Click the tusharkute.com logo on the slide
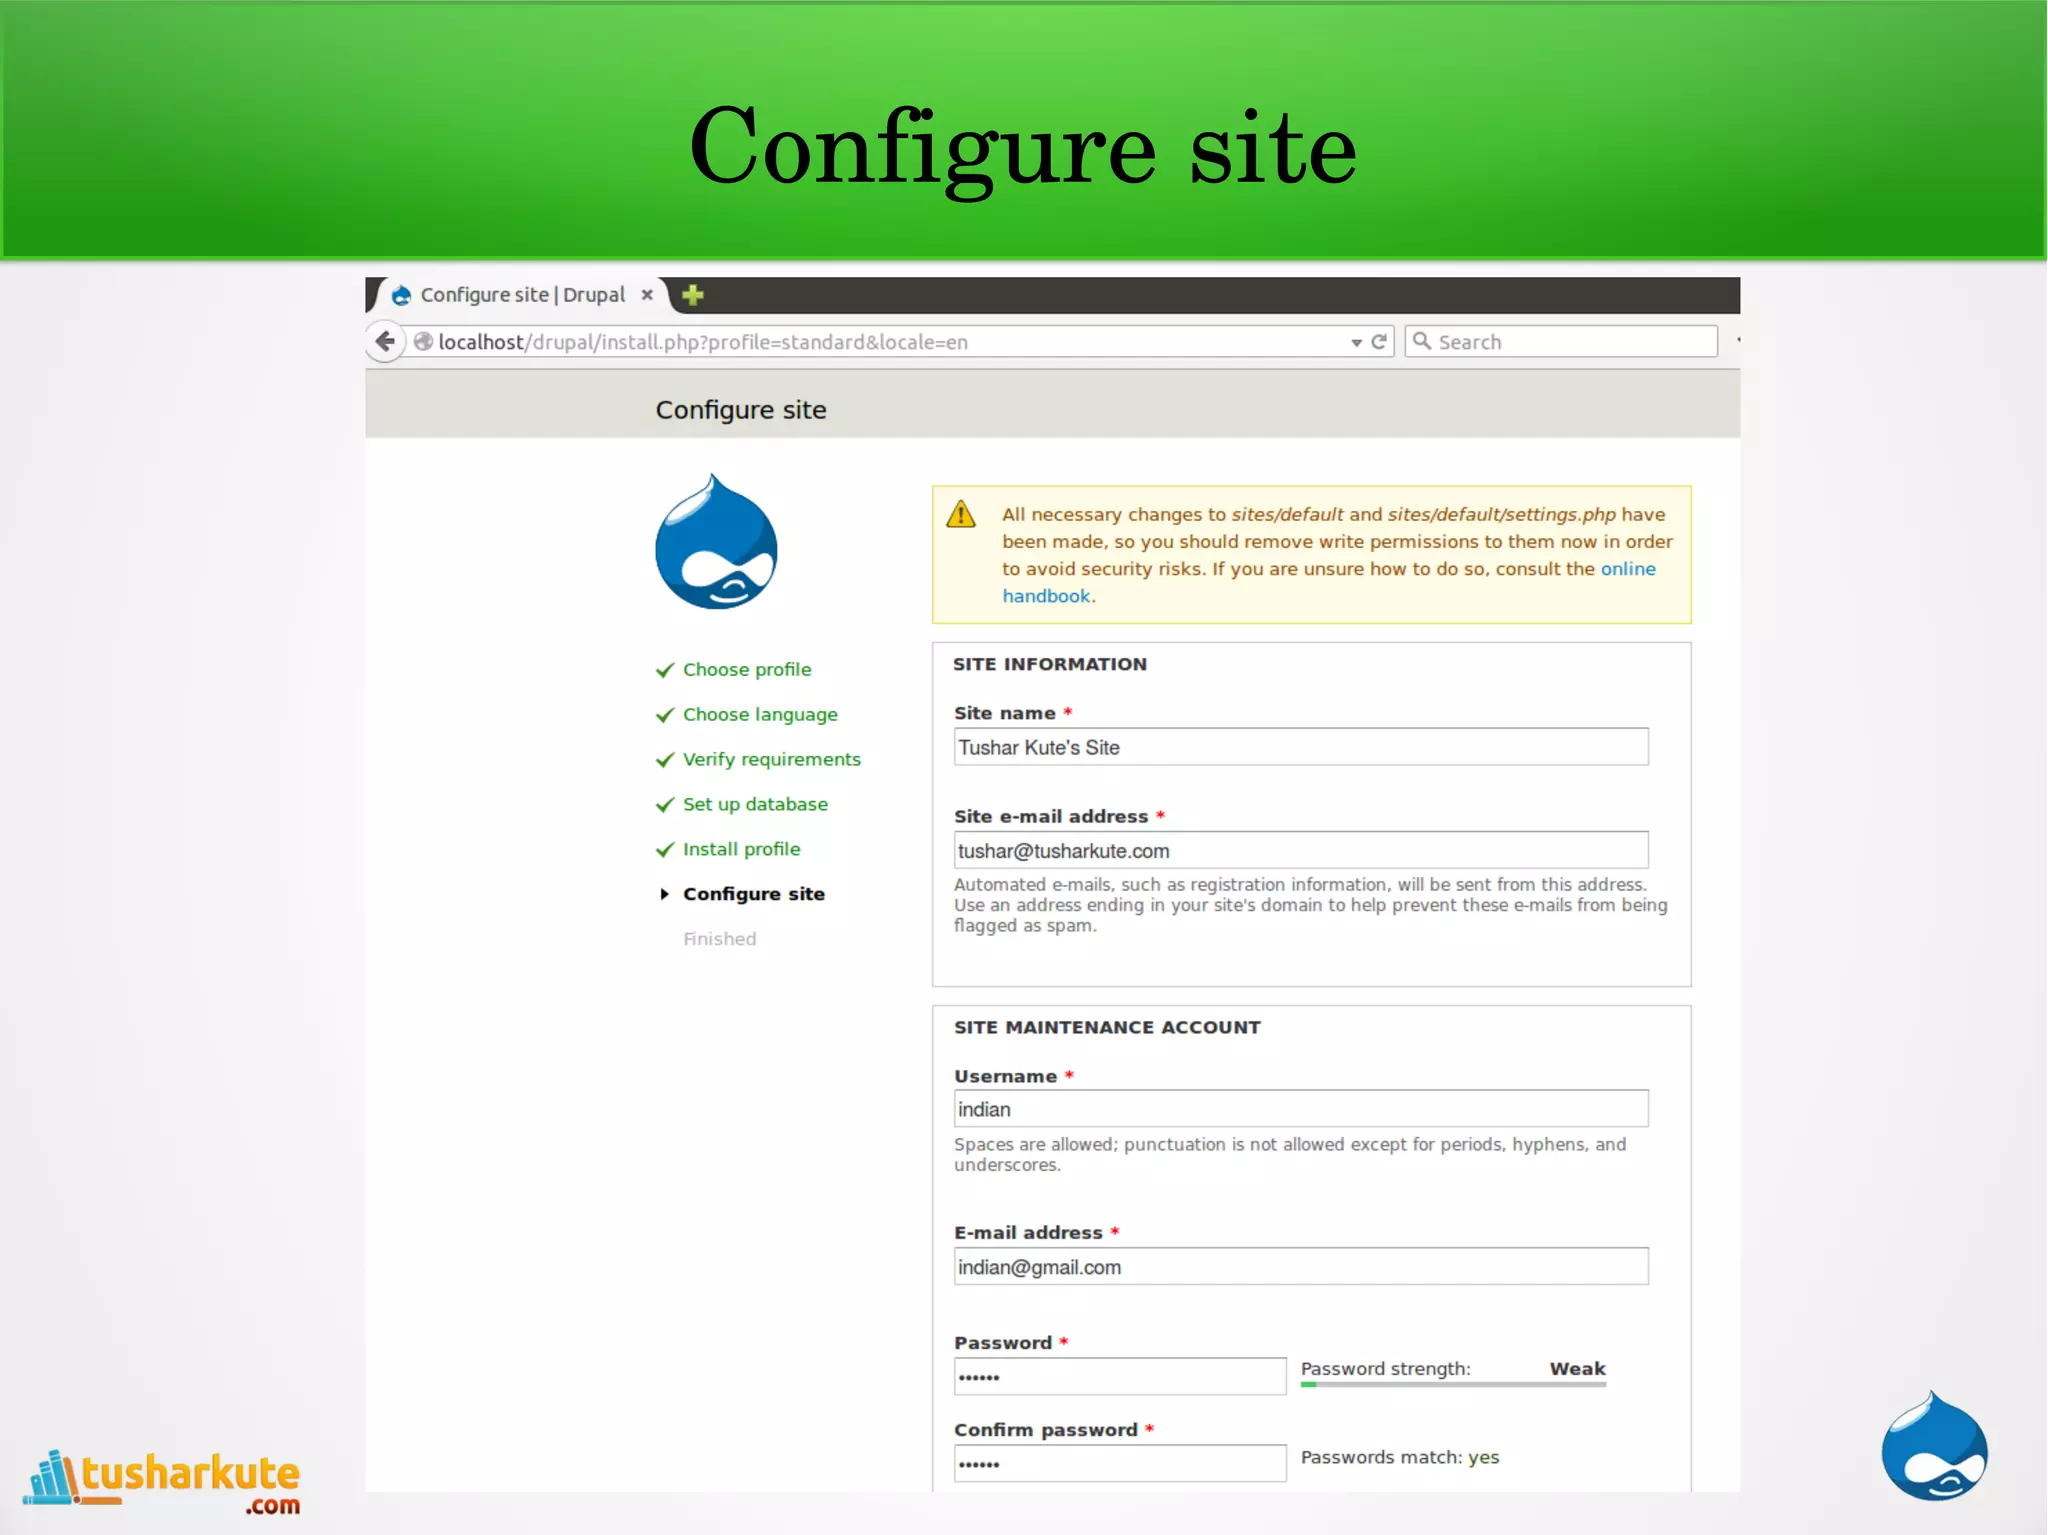The width and height of the screenshot is (2048, 1535). pos(162,1482)
